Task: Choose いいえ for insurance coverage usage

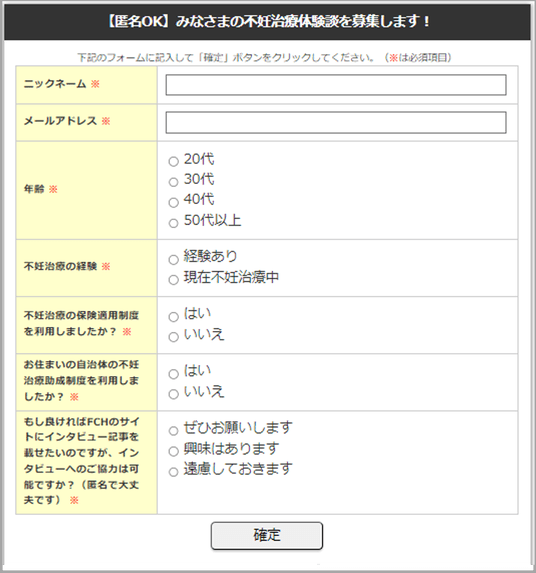Action: point(174,337)
